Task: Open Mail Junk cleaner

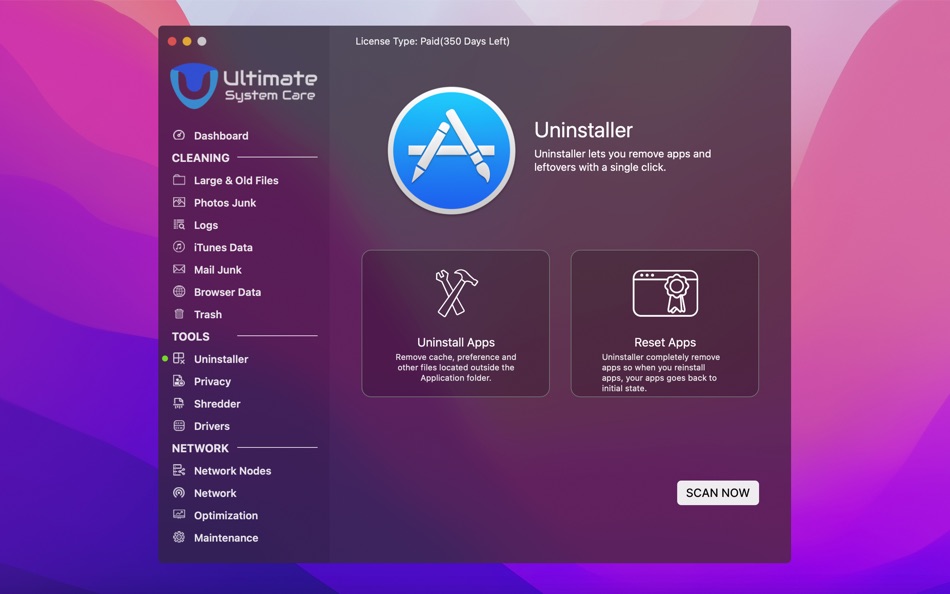Action: 218,270
